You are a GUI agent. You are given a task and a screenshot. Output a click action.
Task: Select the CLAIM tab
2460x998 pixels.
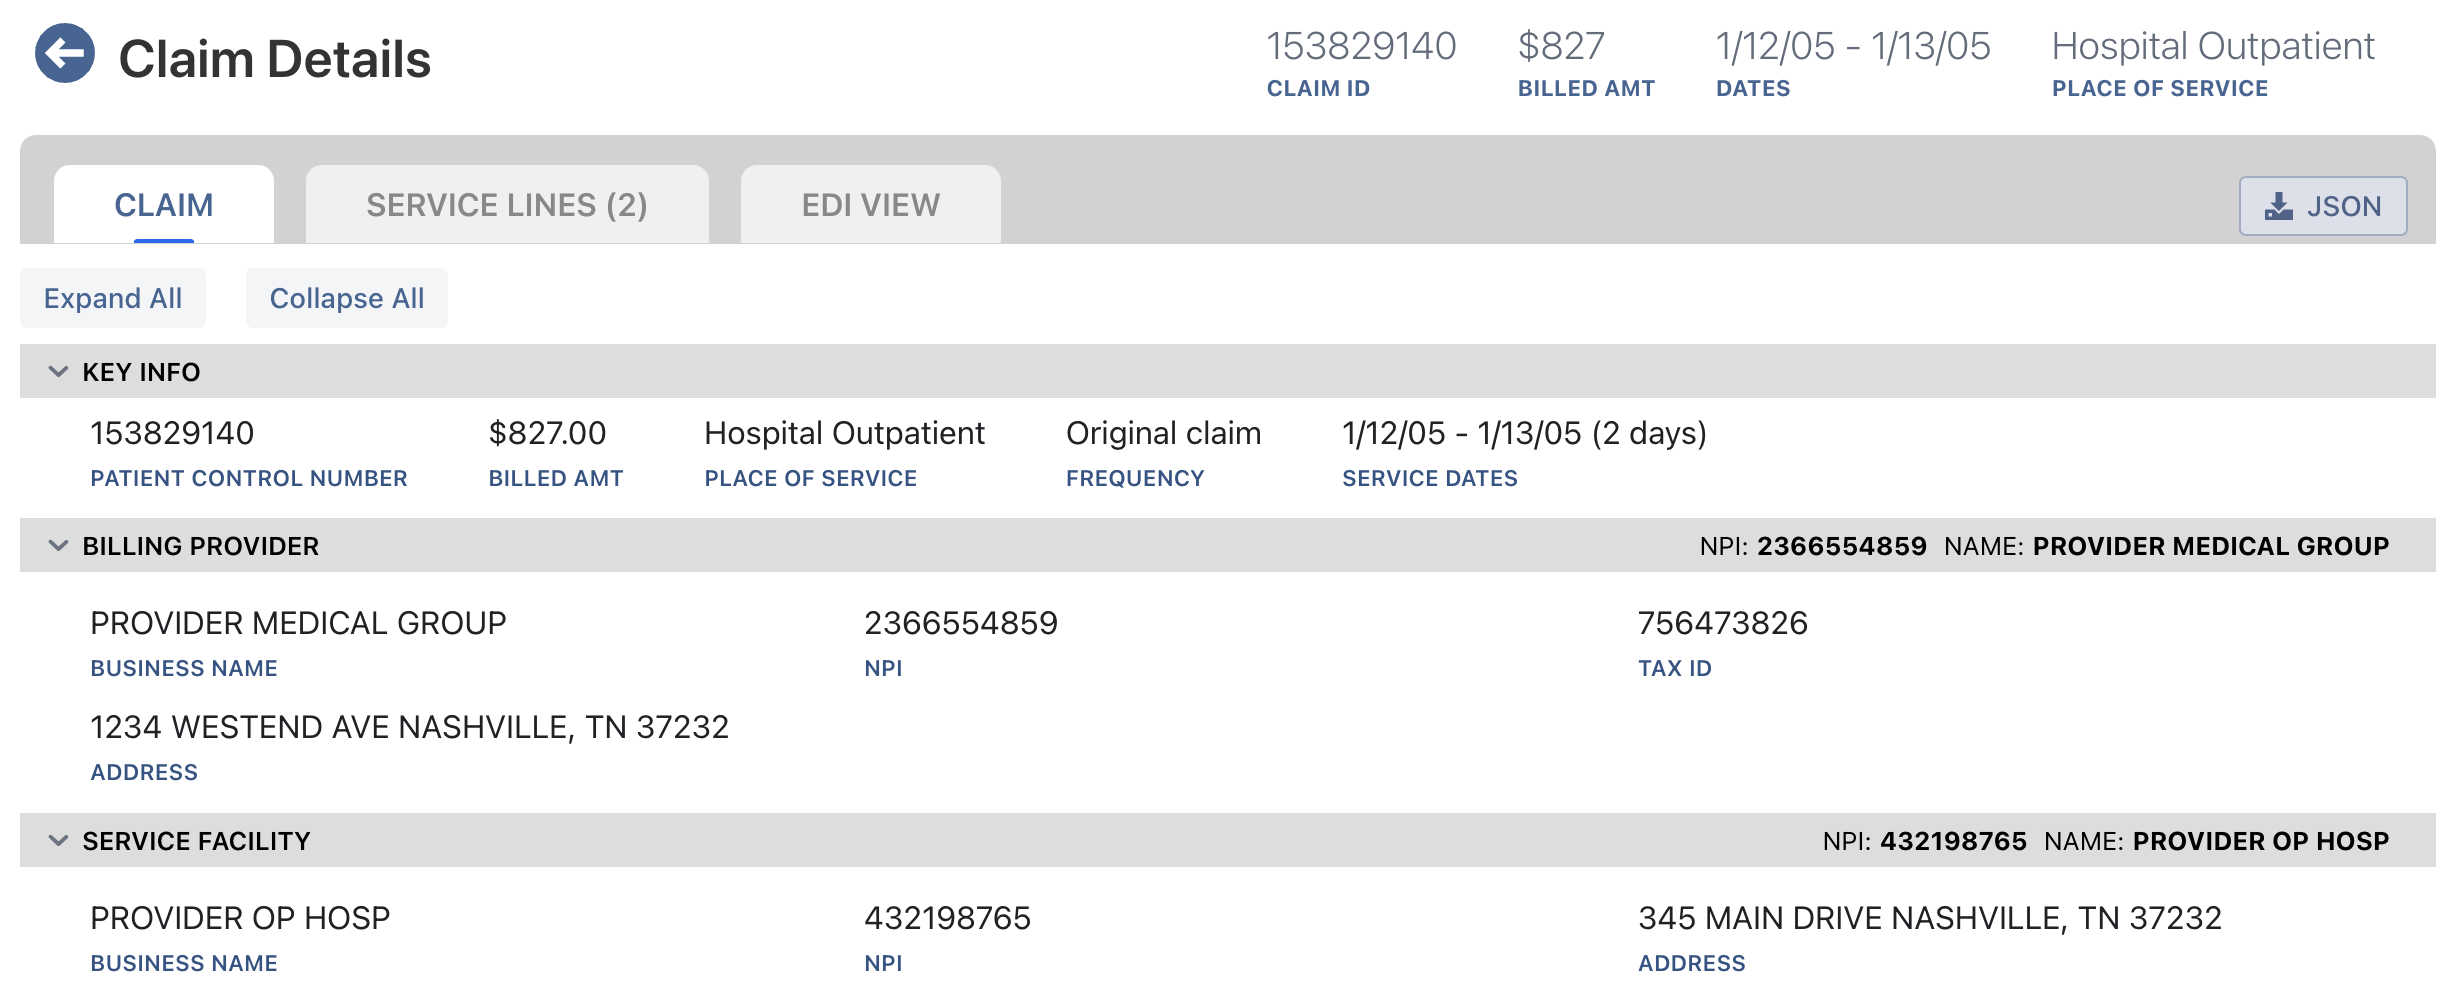click(x=164, y=205)
